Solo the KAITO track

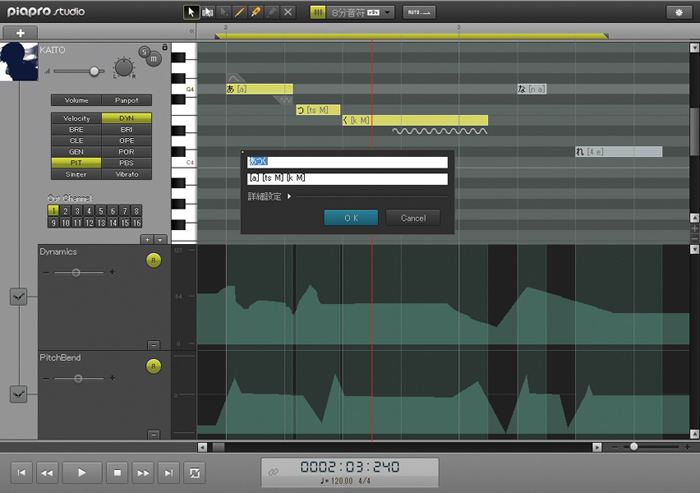click(143, 50)
